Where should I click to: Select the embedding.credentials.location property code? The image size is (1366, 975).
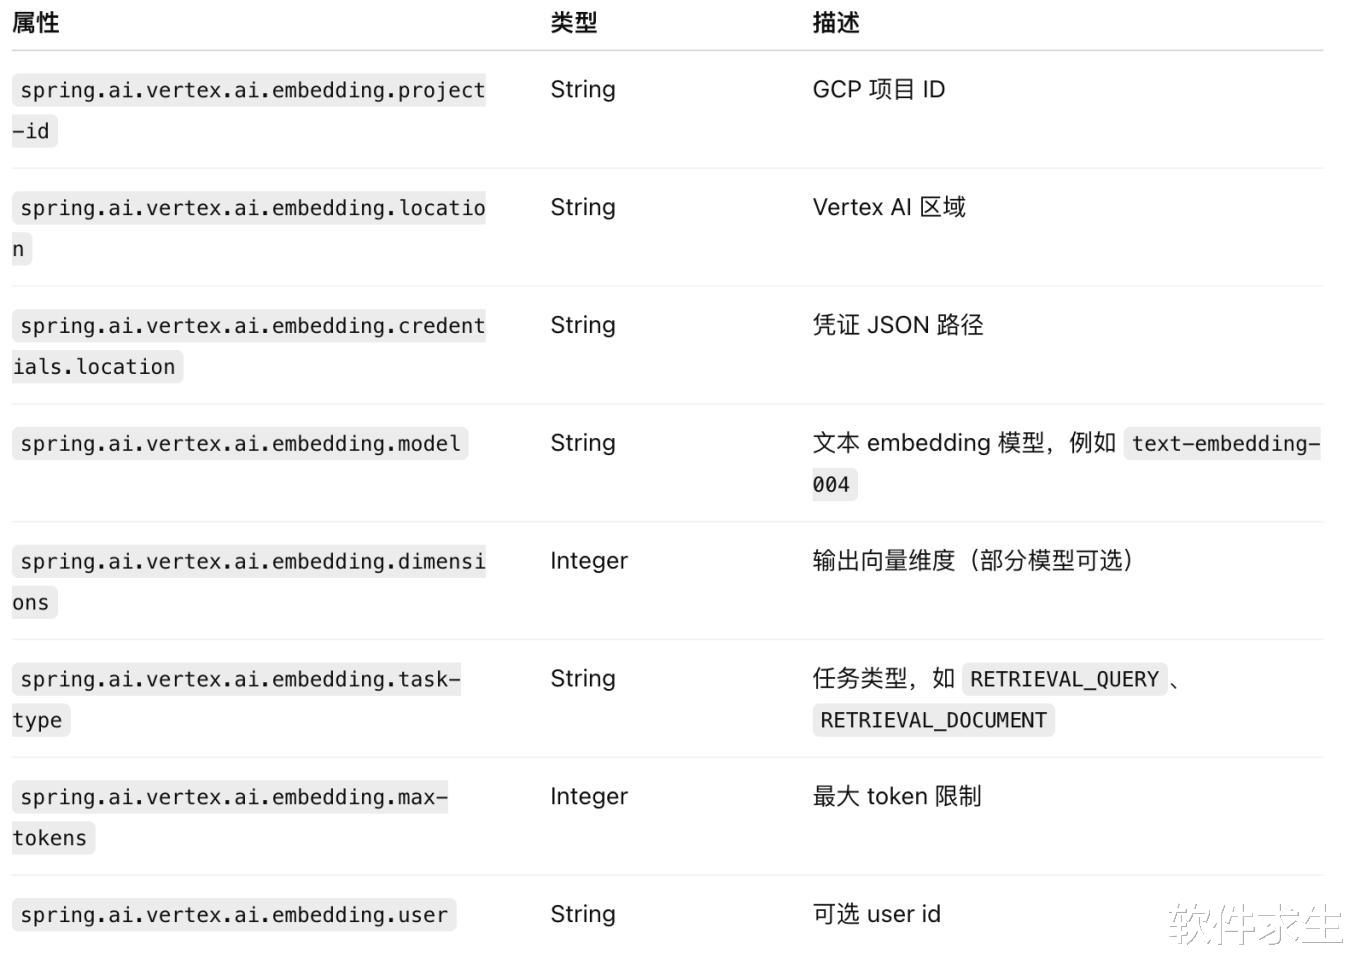pos(252,326)
